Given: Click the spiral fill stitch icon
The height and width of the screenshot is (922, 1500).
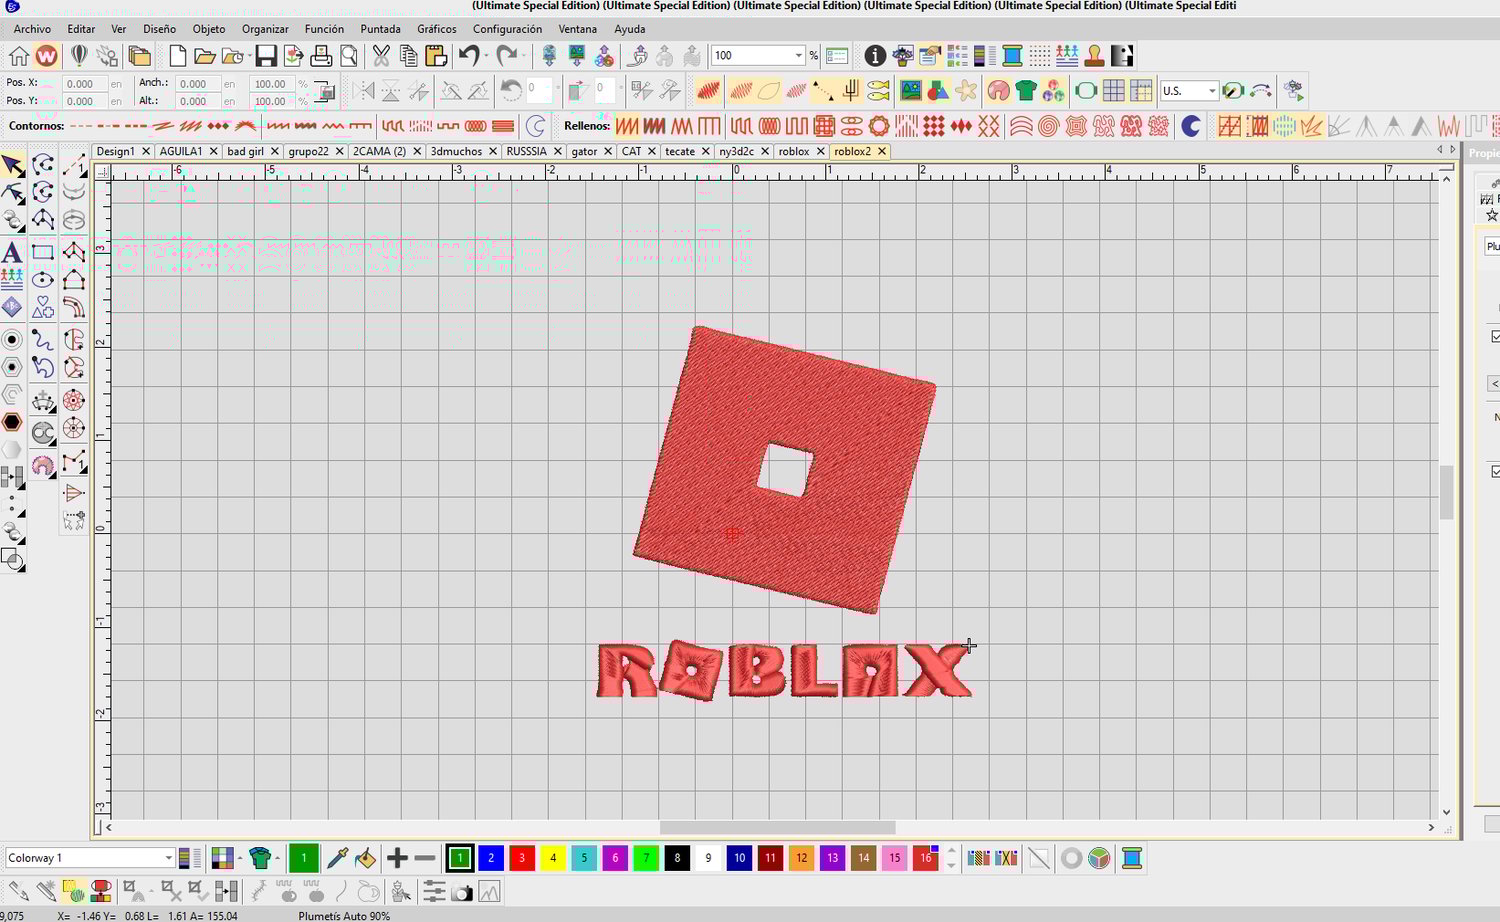Looking at the screenshot, I should [1048, 126].
